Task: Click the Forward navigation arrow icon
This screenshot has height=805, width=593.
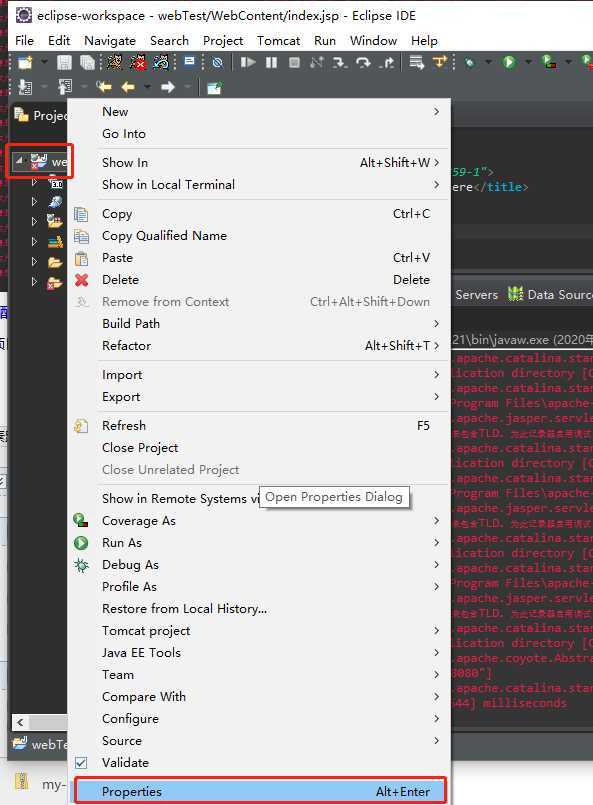Action: click(x=168, y=87)
